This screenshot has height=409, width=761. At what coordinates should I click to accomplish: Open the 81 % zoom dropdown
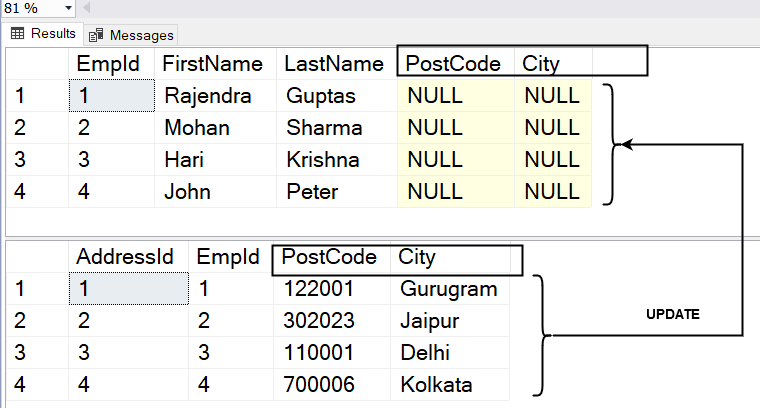tap(69, 8)
